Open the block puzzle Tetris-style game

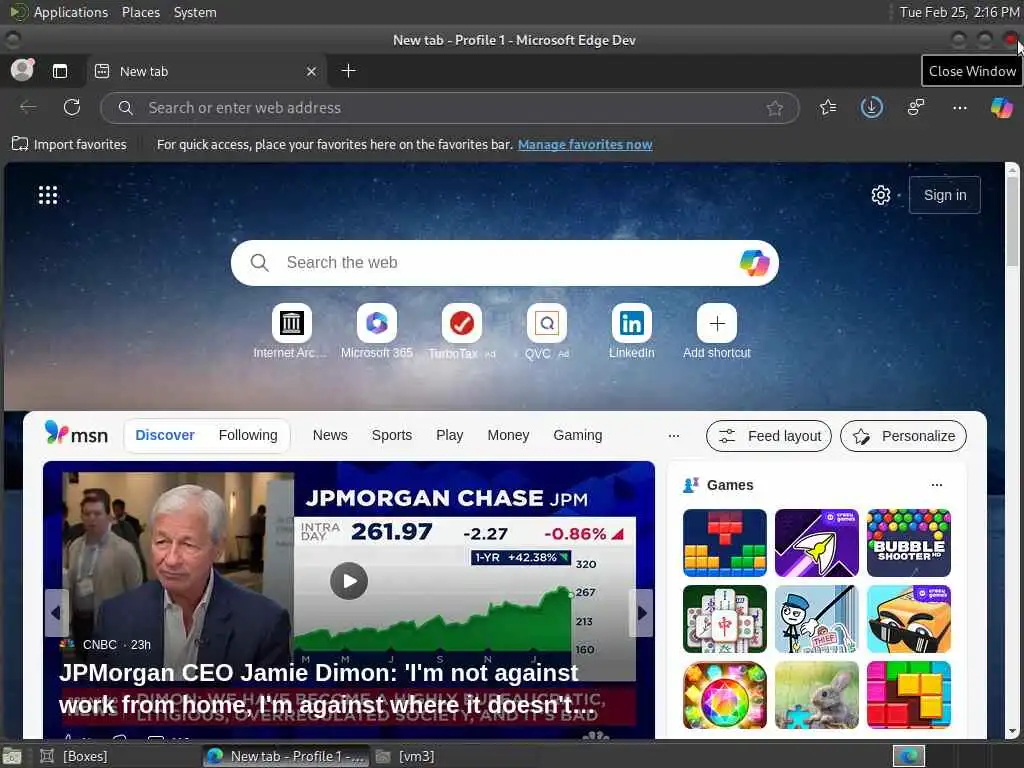pyautogui.click(x=724, y=543)
